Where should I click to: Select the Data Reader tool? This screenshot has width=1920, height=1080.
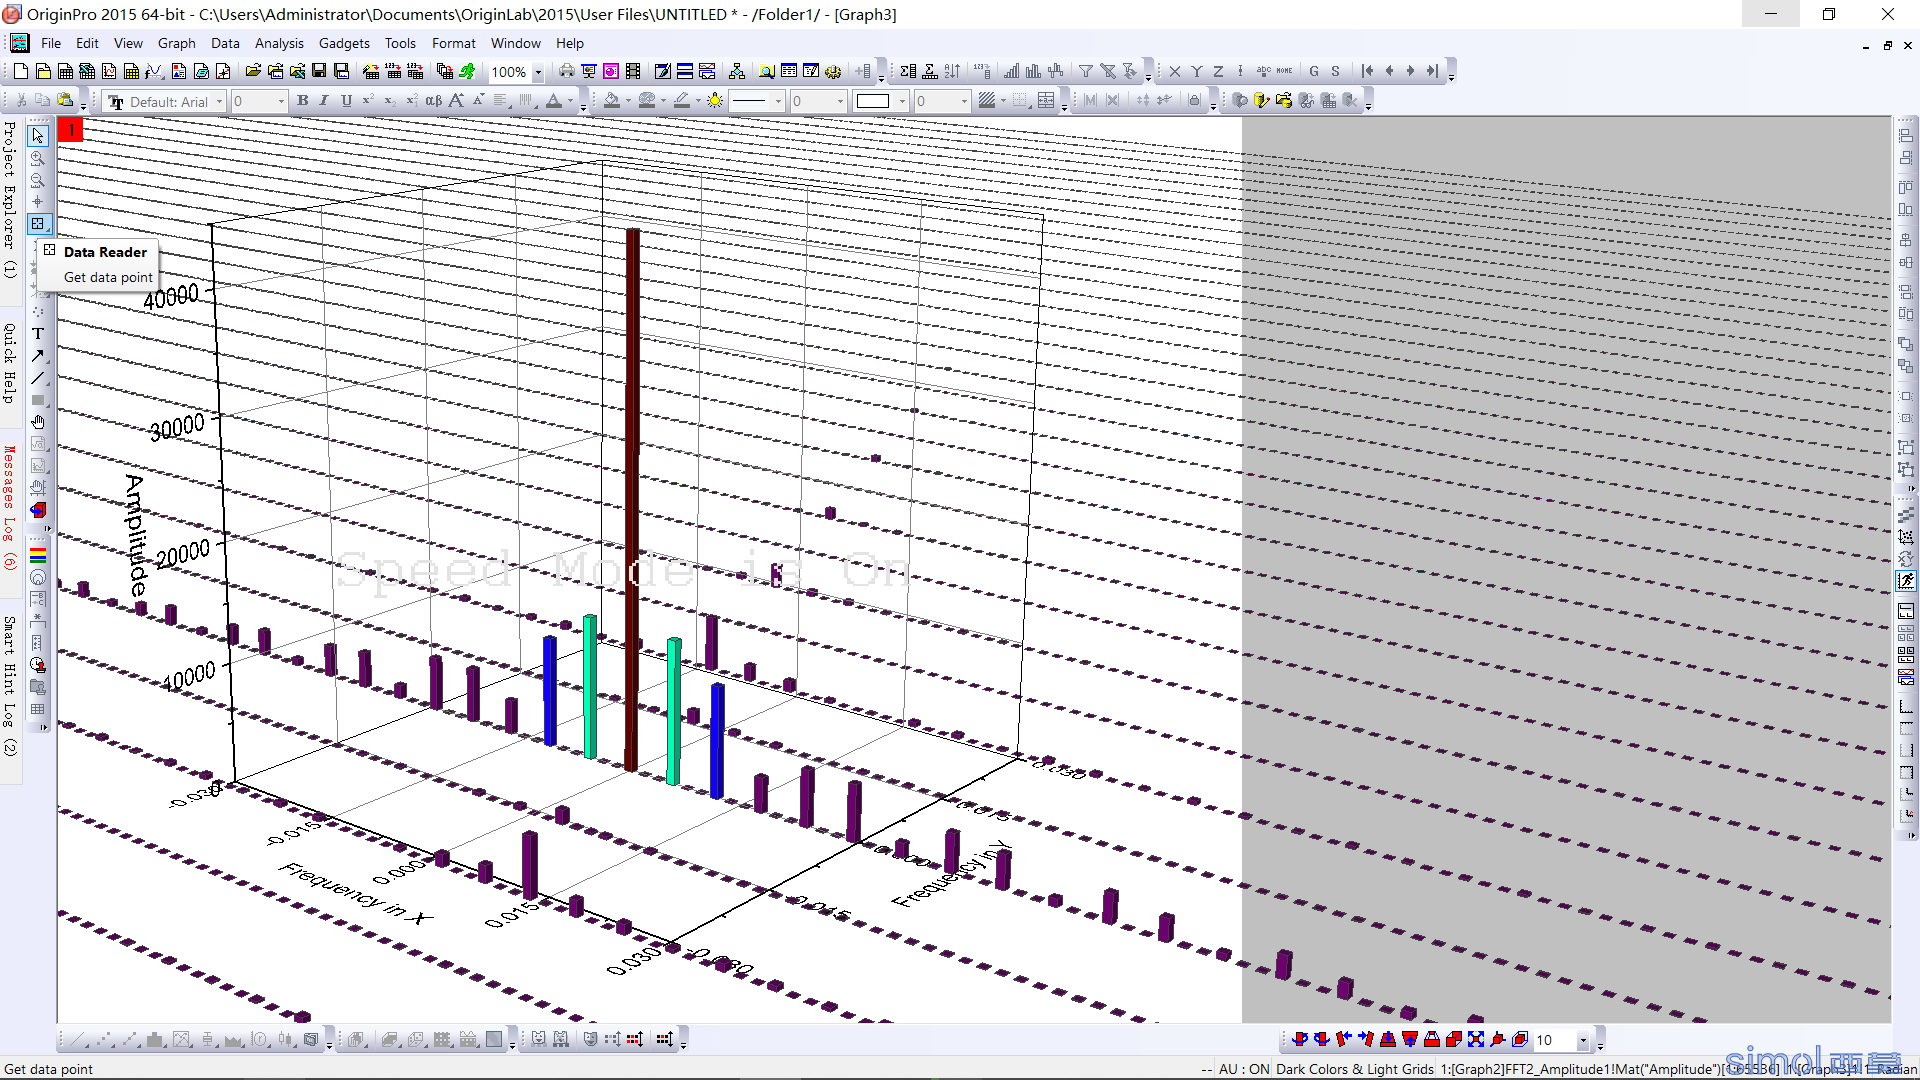click(38, 224)
